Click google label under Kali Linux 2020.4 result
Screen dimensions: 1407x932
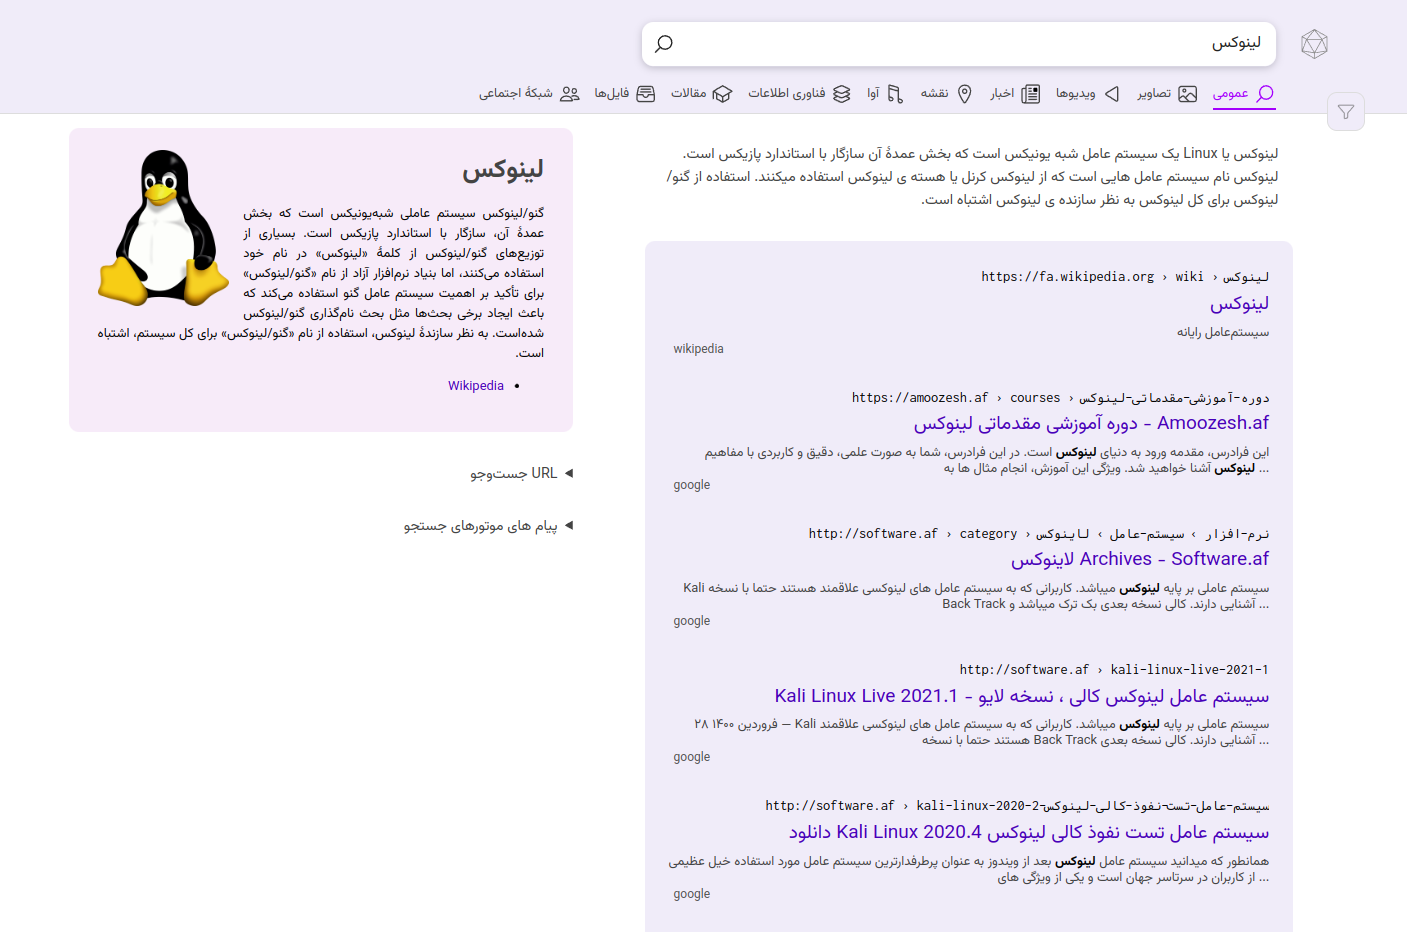tap(692, 894)
